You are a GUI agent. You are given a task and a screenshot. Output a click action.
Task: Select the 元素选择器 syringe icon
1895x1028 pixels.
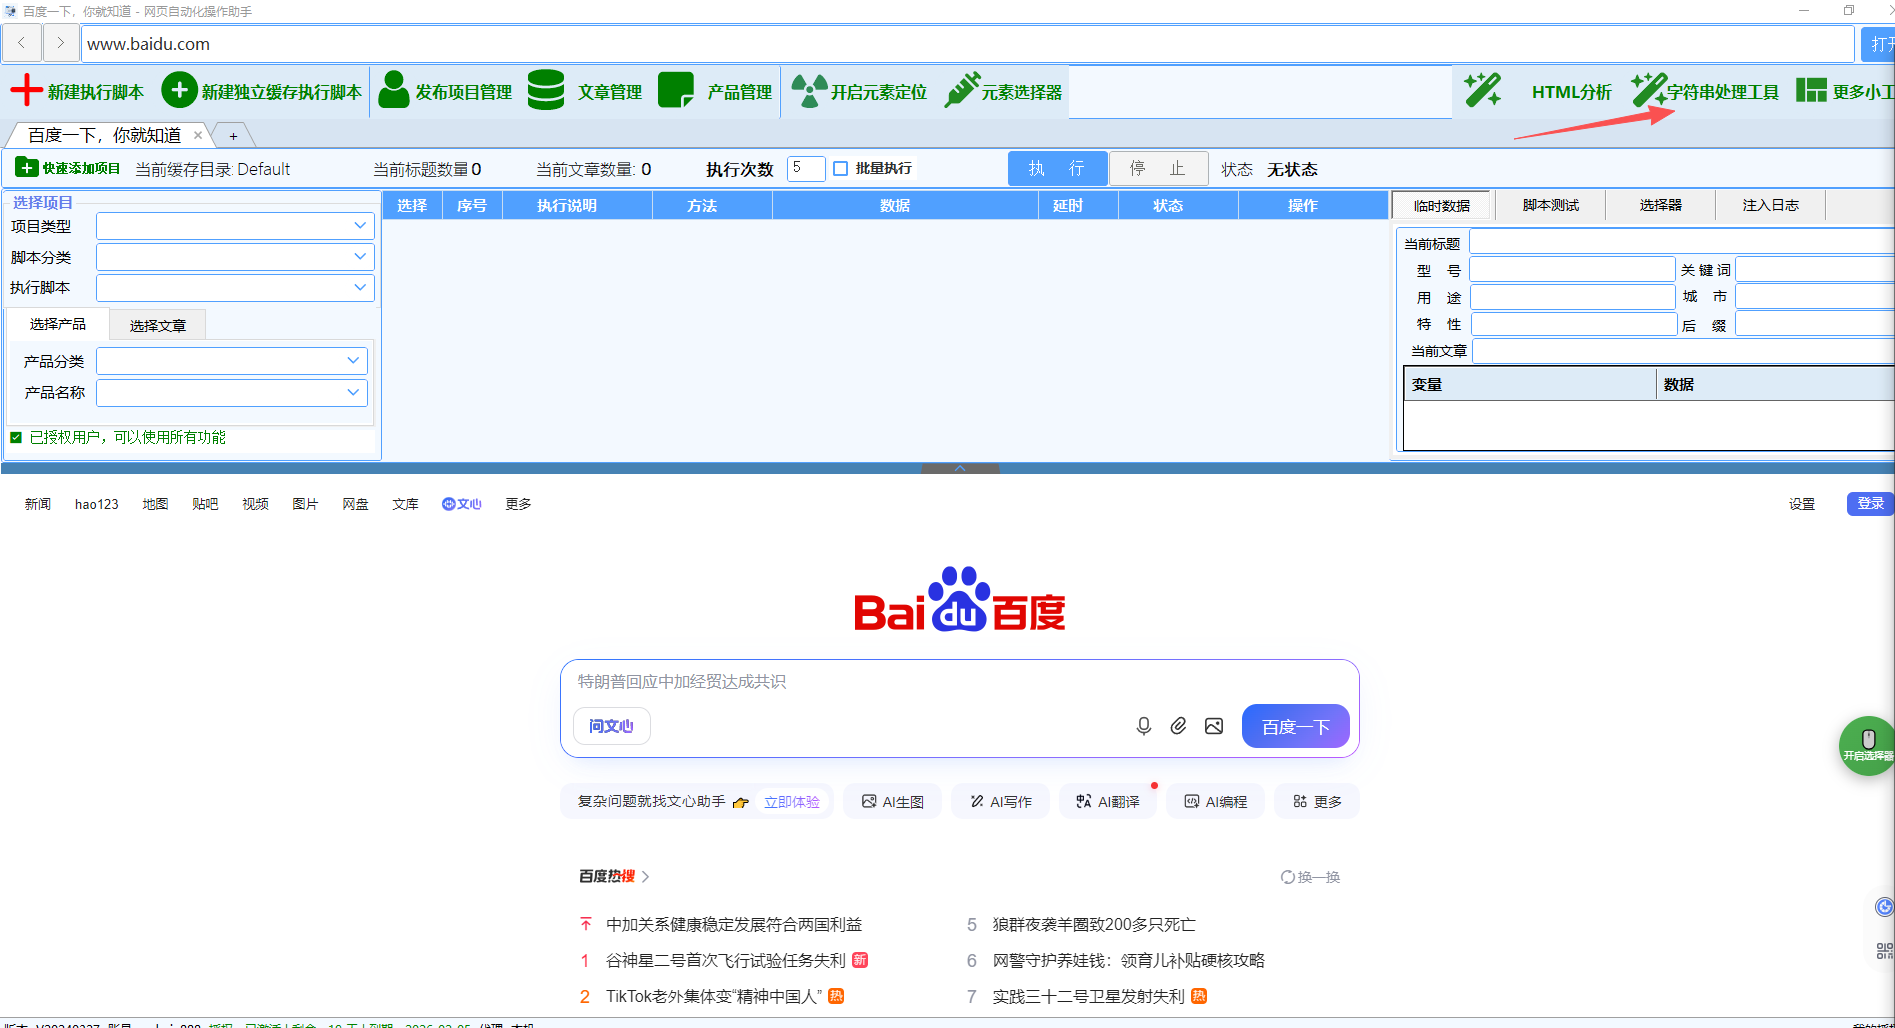click(x=962, y=91)
